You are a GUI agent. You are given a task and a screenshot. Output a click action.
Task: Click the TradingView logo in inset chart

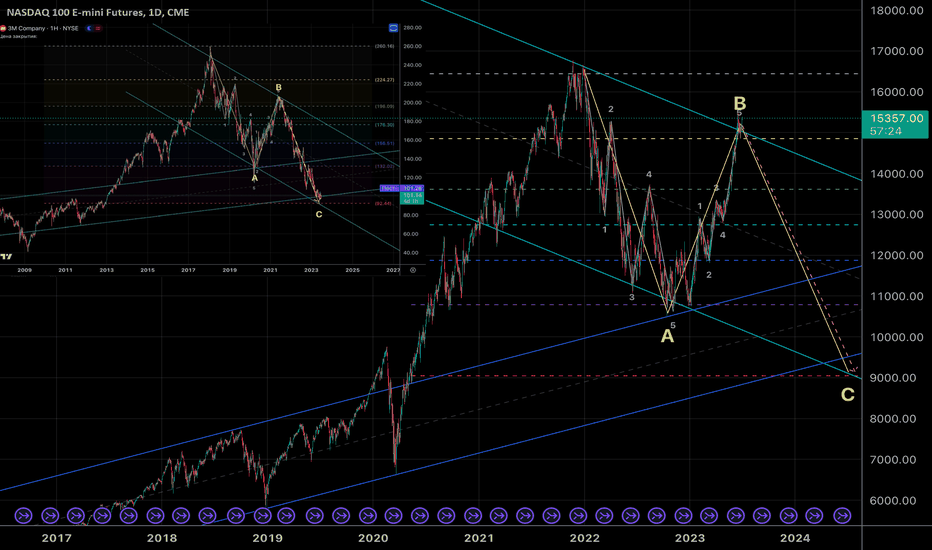coord(6,256)
